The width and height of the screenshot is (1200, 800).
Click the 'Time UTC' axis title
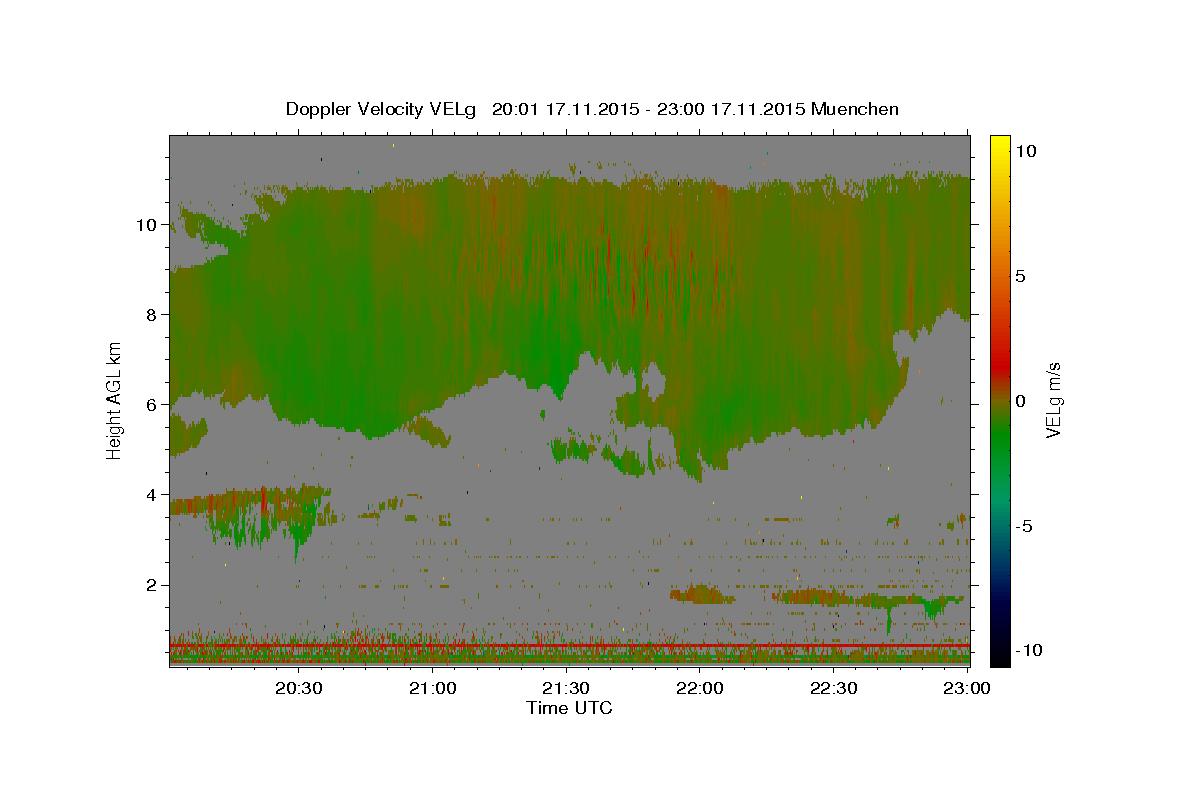569,708
